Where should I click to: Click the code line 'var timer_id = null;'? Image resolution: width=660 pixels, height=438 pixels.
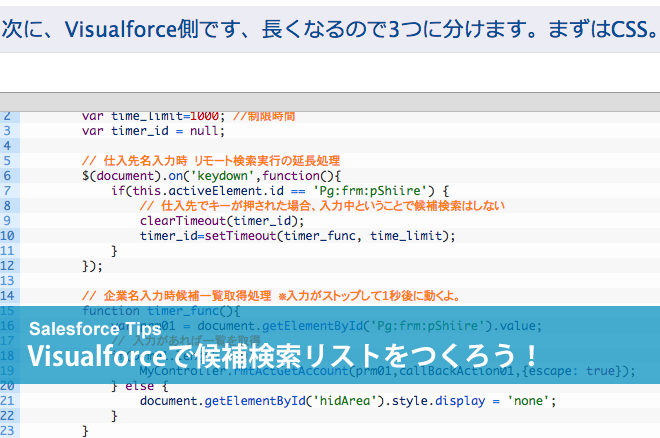[x=153, y=131]
